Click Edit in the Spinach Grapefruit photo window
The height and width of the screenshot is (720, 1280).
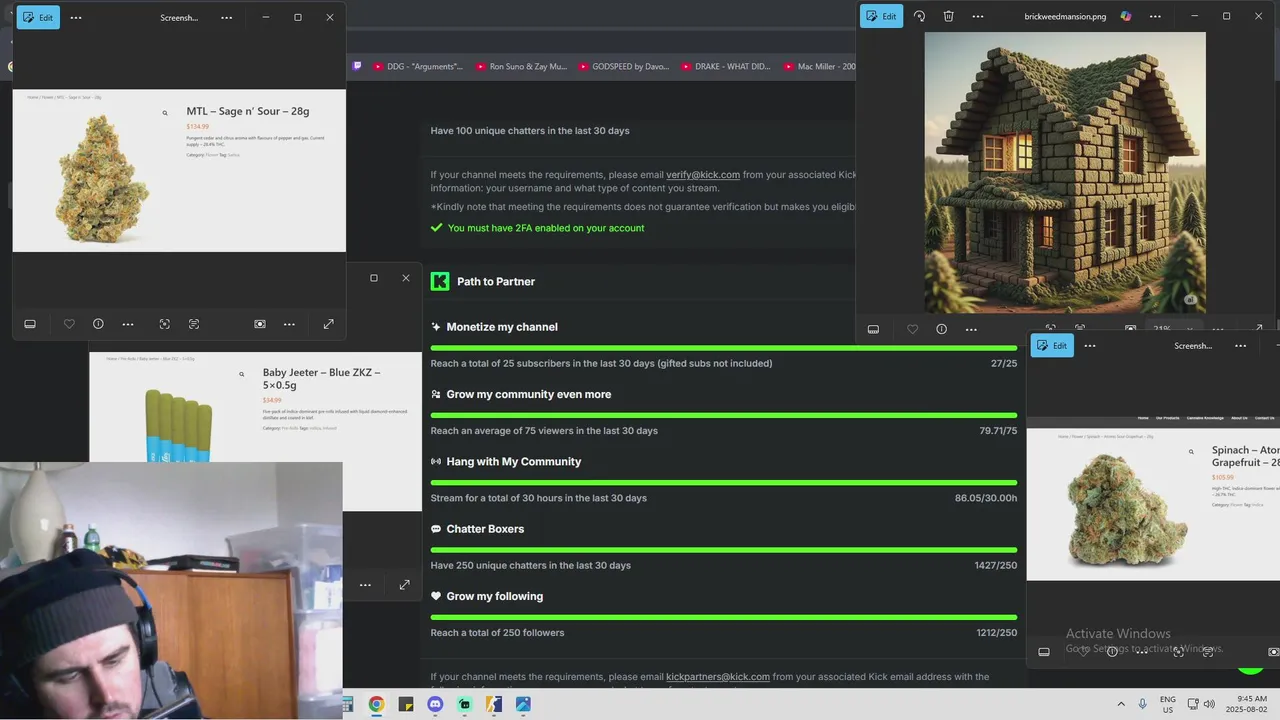(x=1052, y=346)
